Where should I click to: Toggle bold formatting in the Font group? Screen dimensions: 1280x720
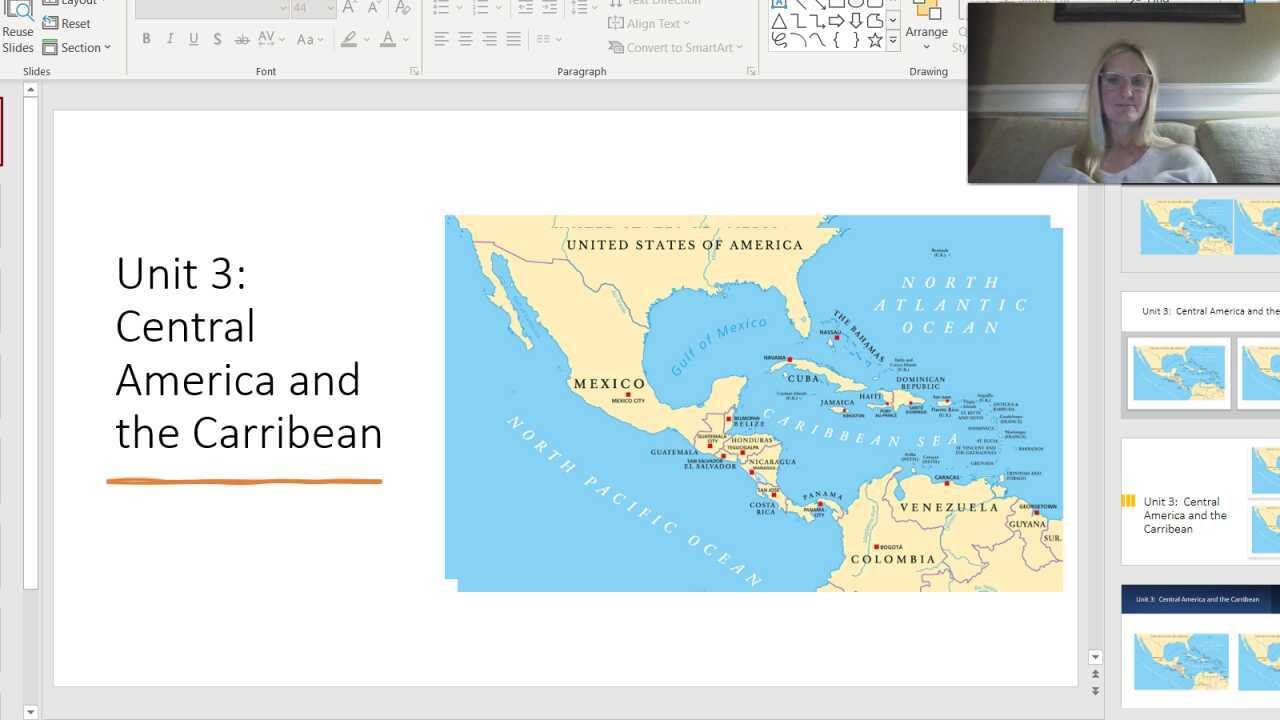click(x=147, y=38)
